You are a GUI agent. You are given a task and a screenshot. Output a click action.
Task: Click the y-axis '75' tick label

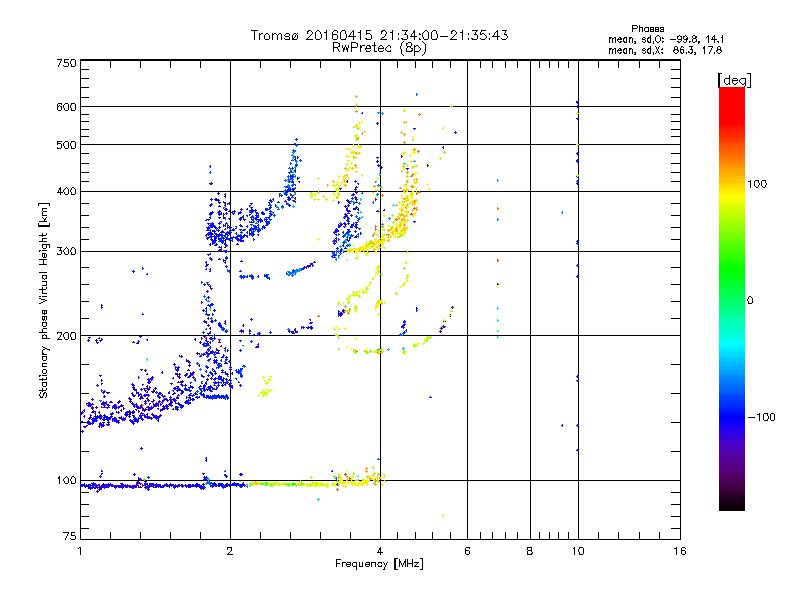(x=70, y=536)
